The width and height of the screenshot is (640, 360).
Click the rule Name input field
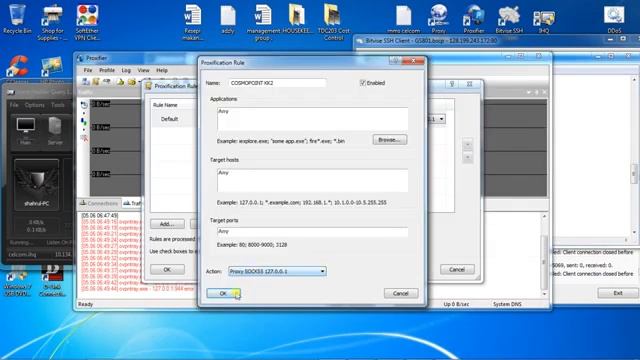tap(277, 83)
